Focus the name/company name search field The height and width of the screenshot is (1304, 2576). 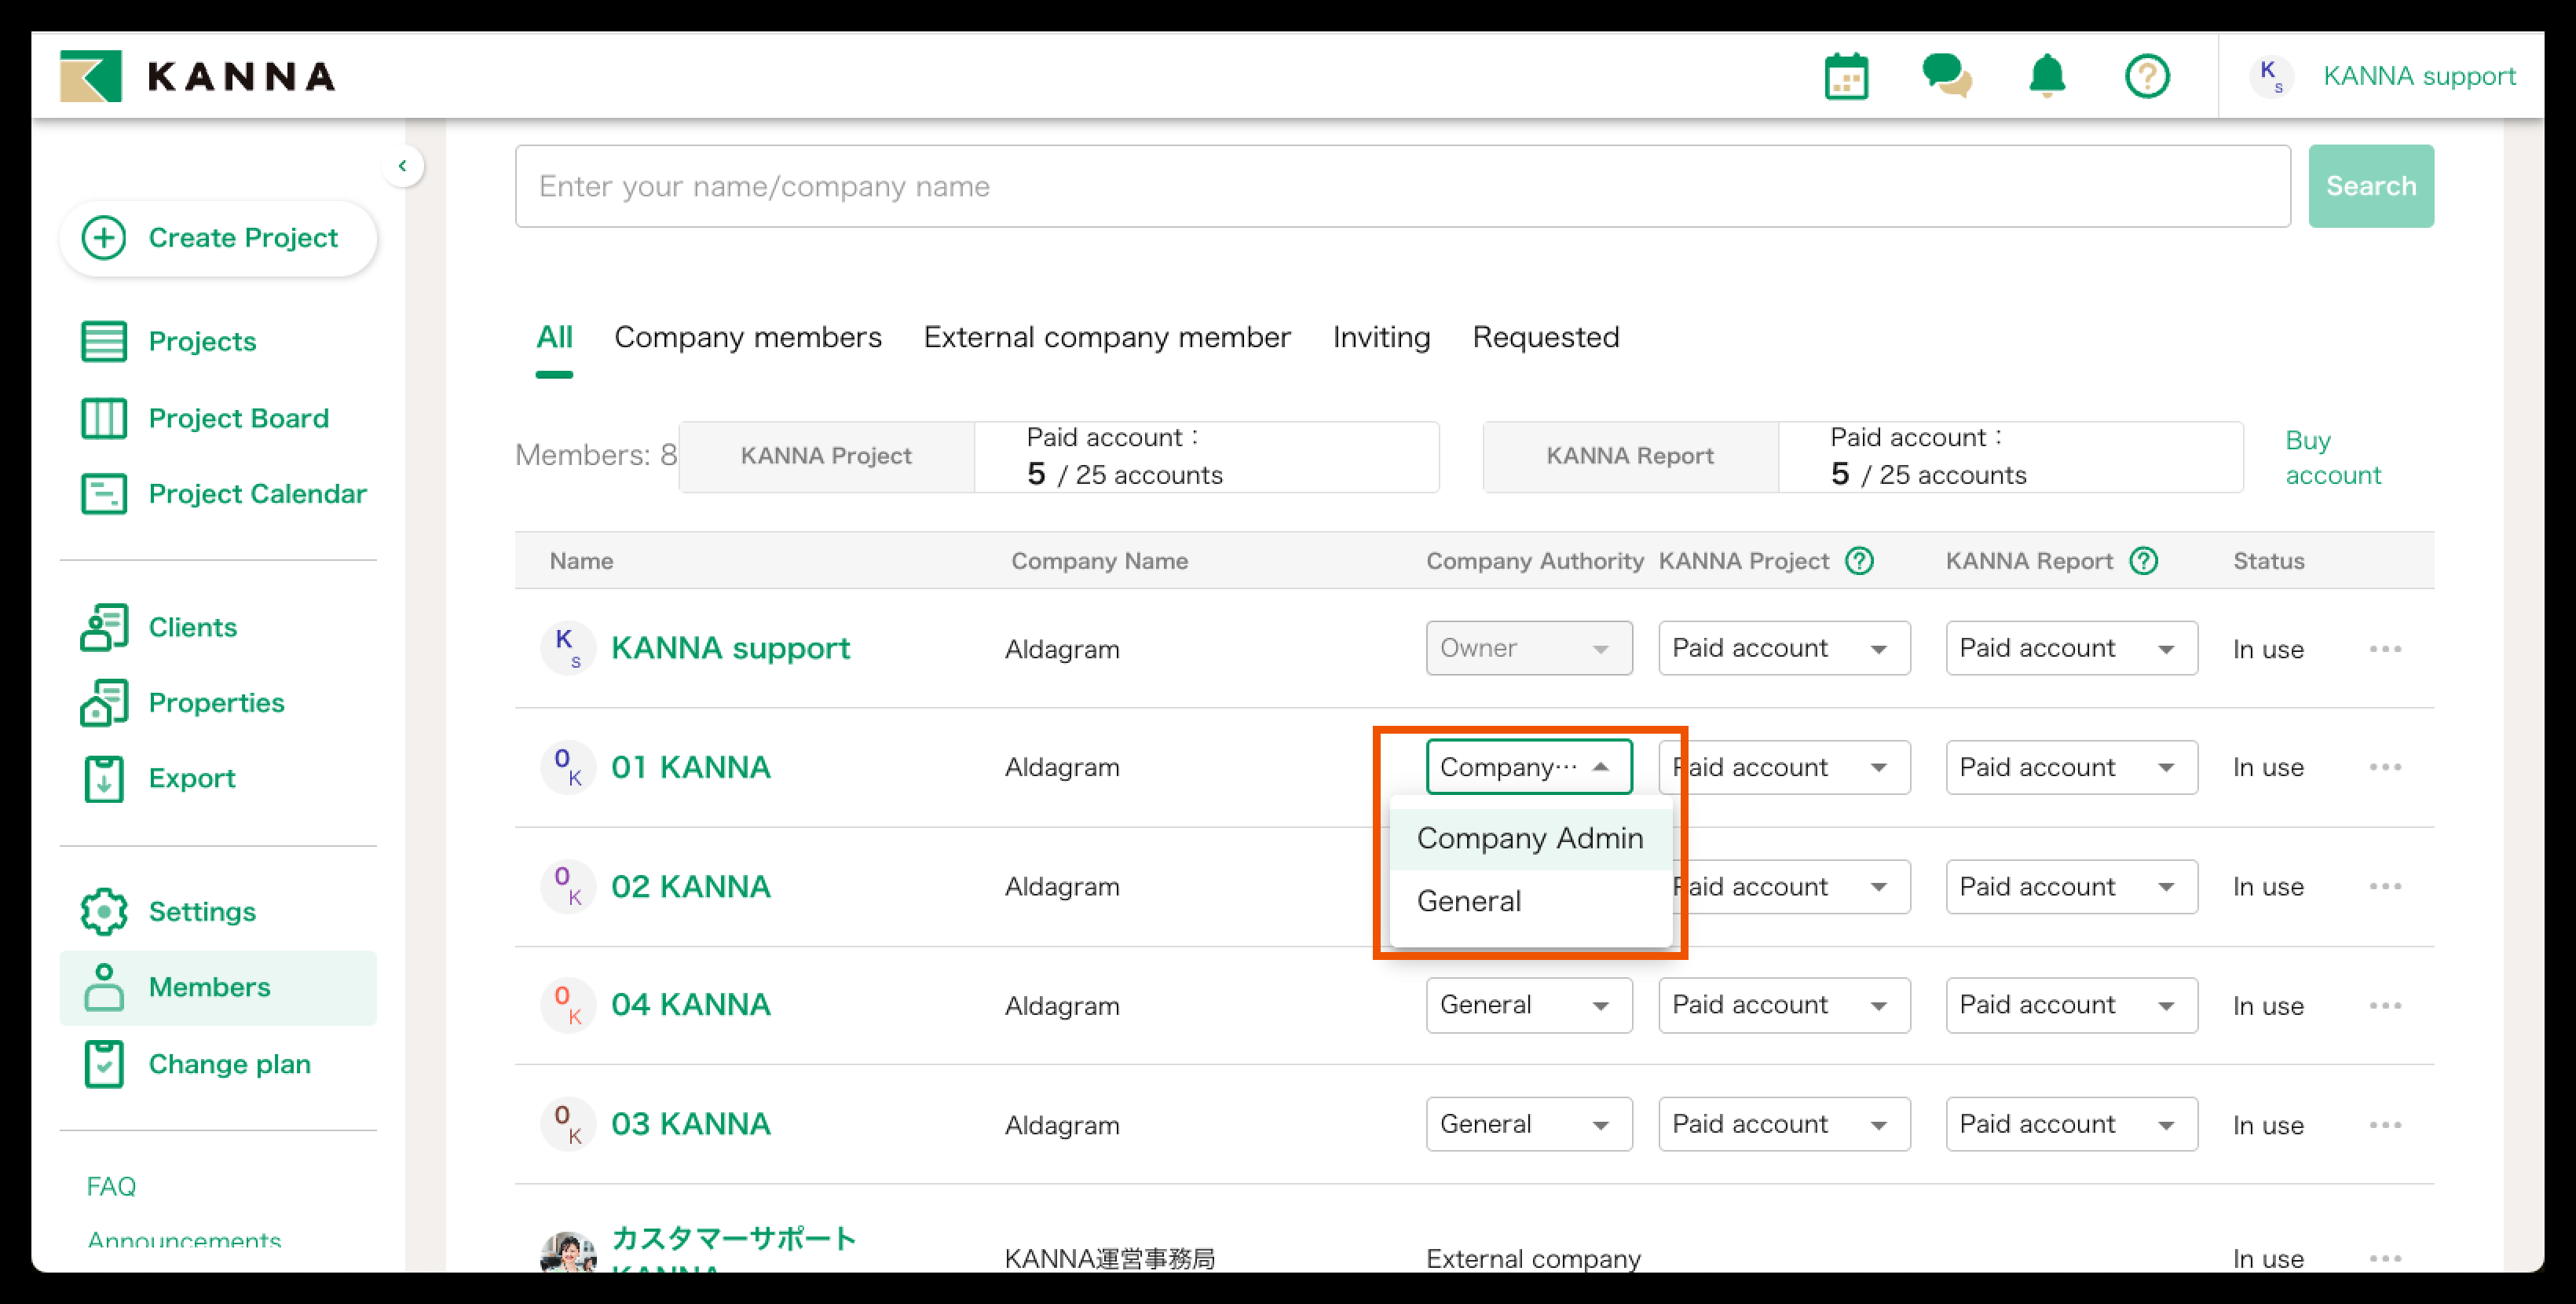click(x=1401, y=186)
